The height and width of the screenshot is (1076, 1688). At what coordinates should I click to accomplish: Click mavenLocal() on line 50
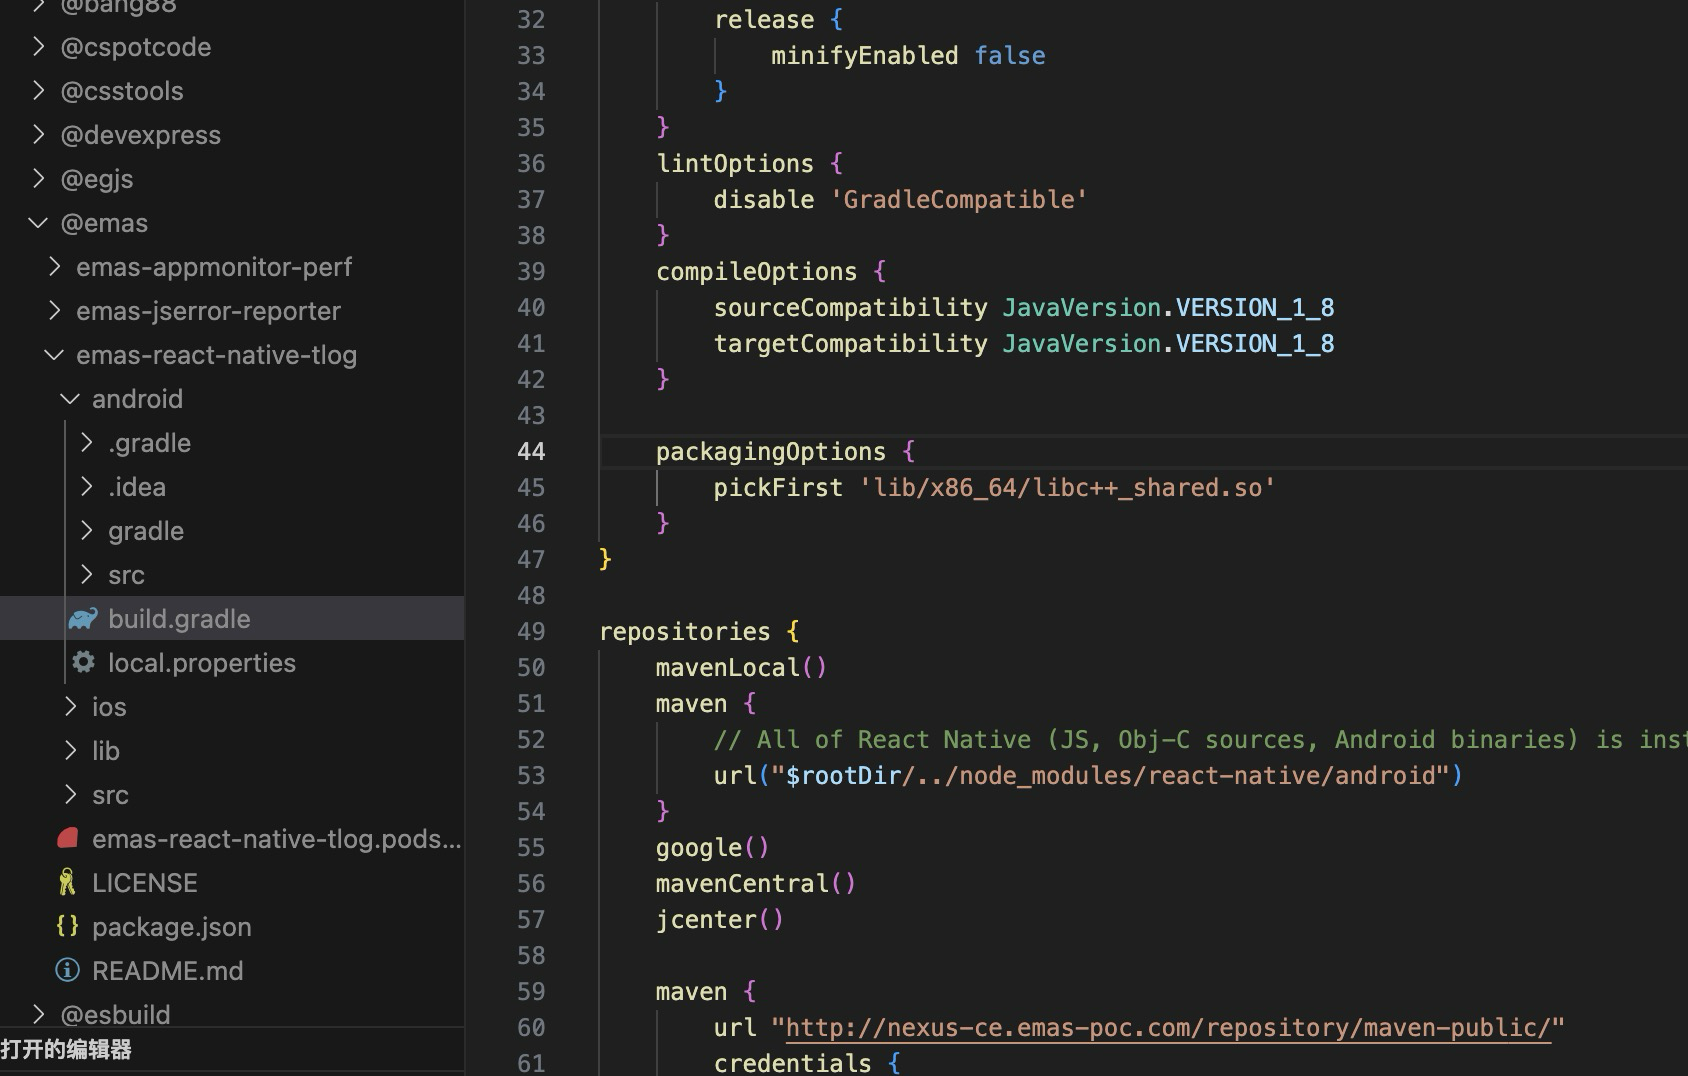(741, 667)
